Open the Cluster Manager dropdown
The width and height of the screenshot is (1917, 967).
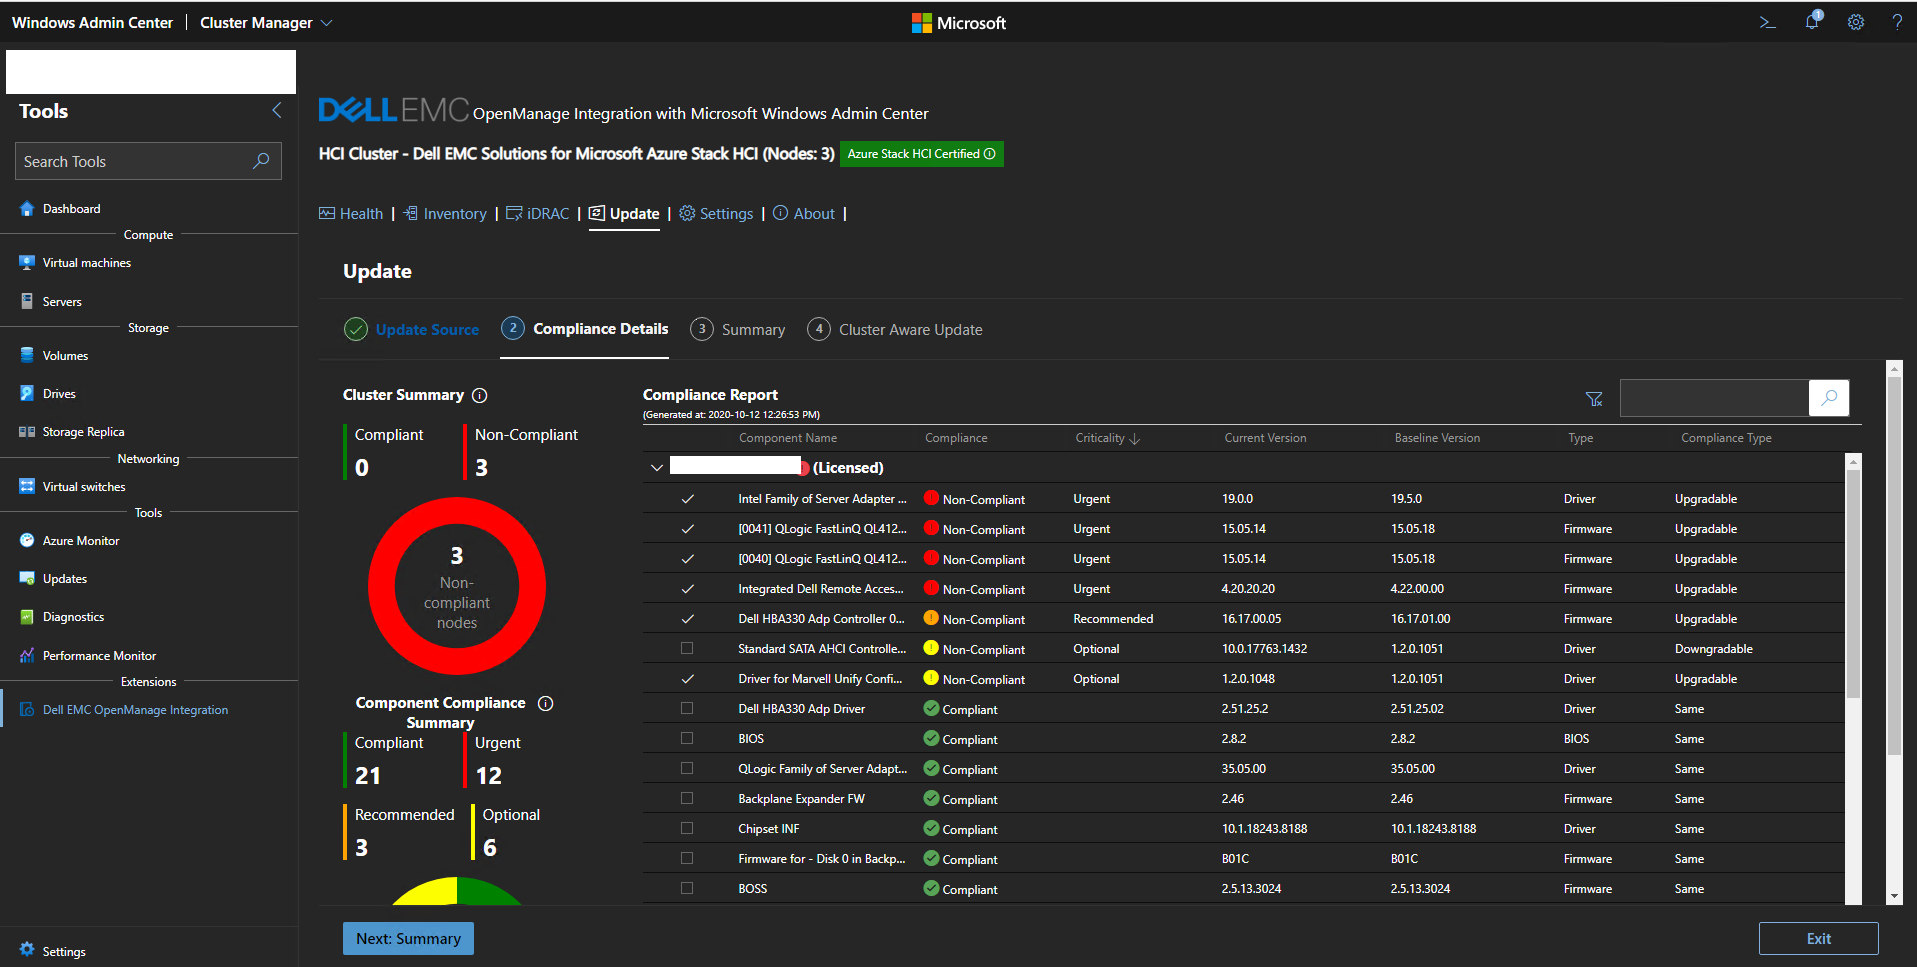pyautogui.click(x=266, y=22)
